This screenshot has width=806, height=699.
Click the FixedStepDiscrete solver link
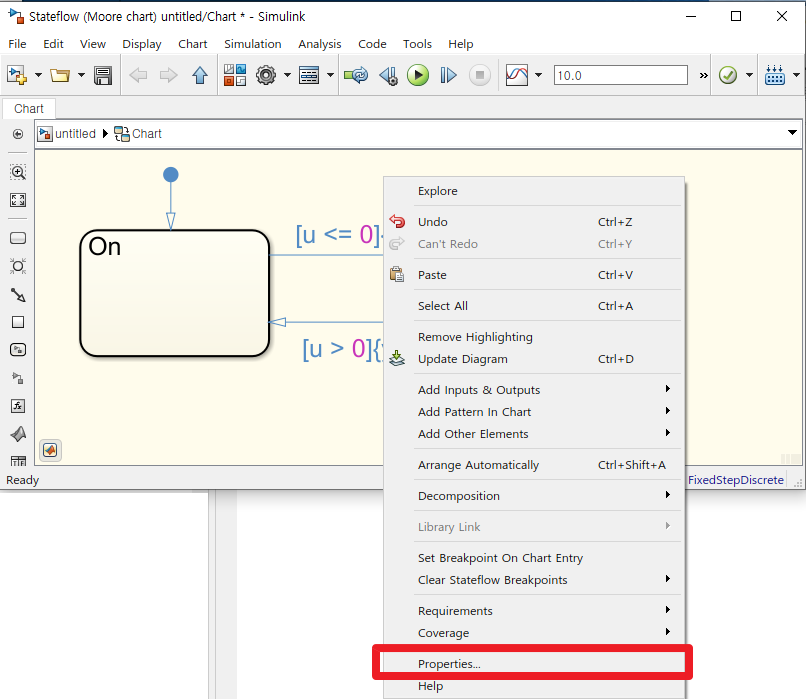click(x=736, y=480)
